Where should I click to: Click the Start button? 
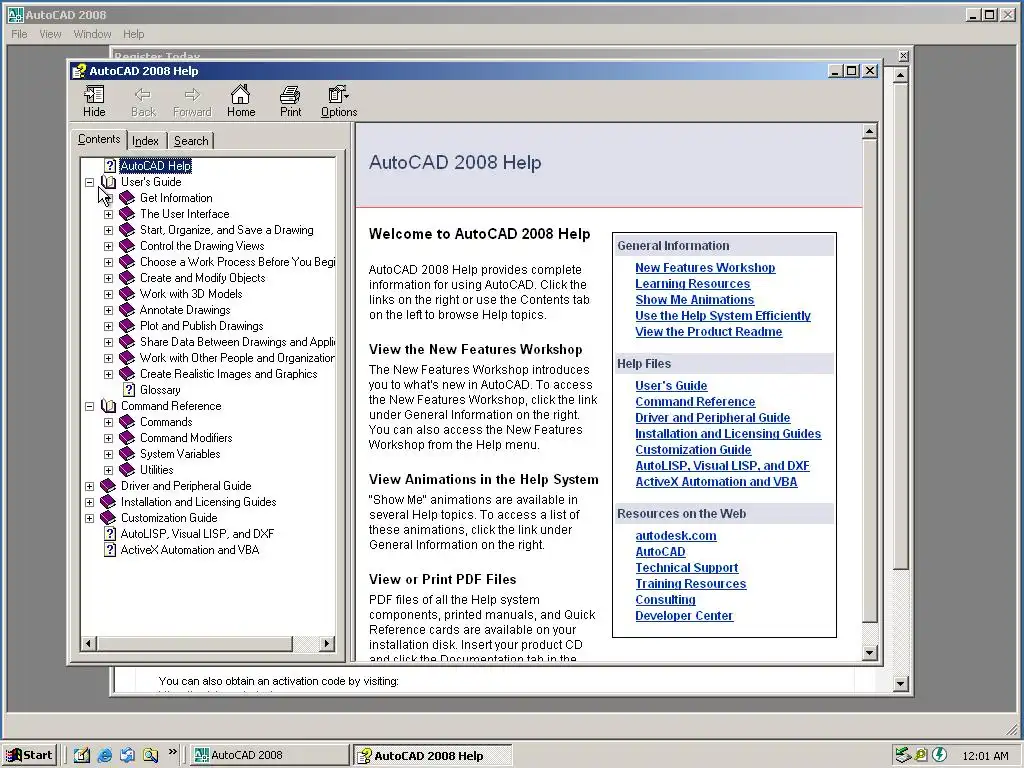[x=29, y=755]
